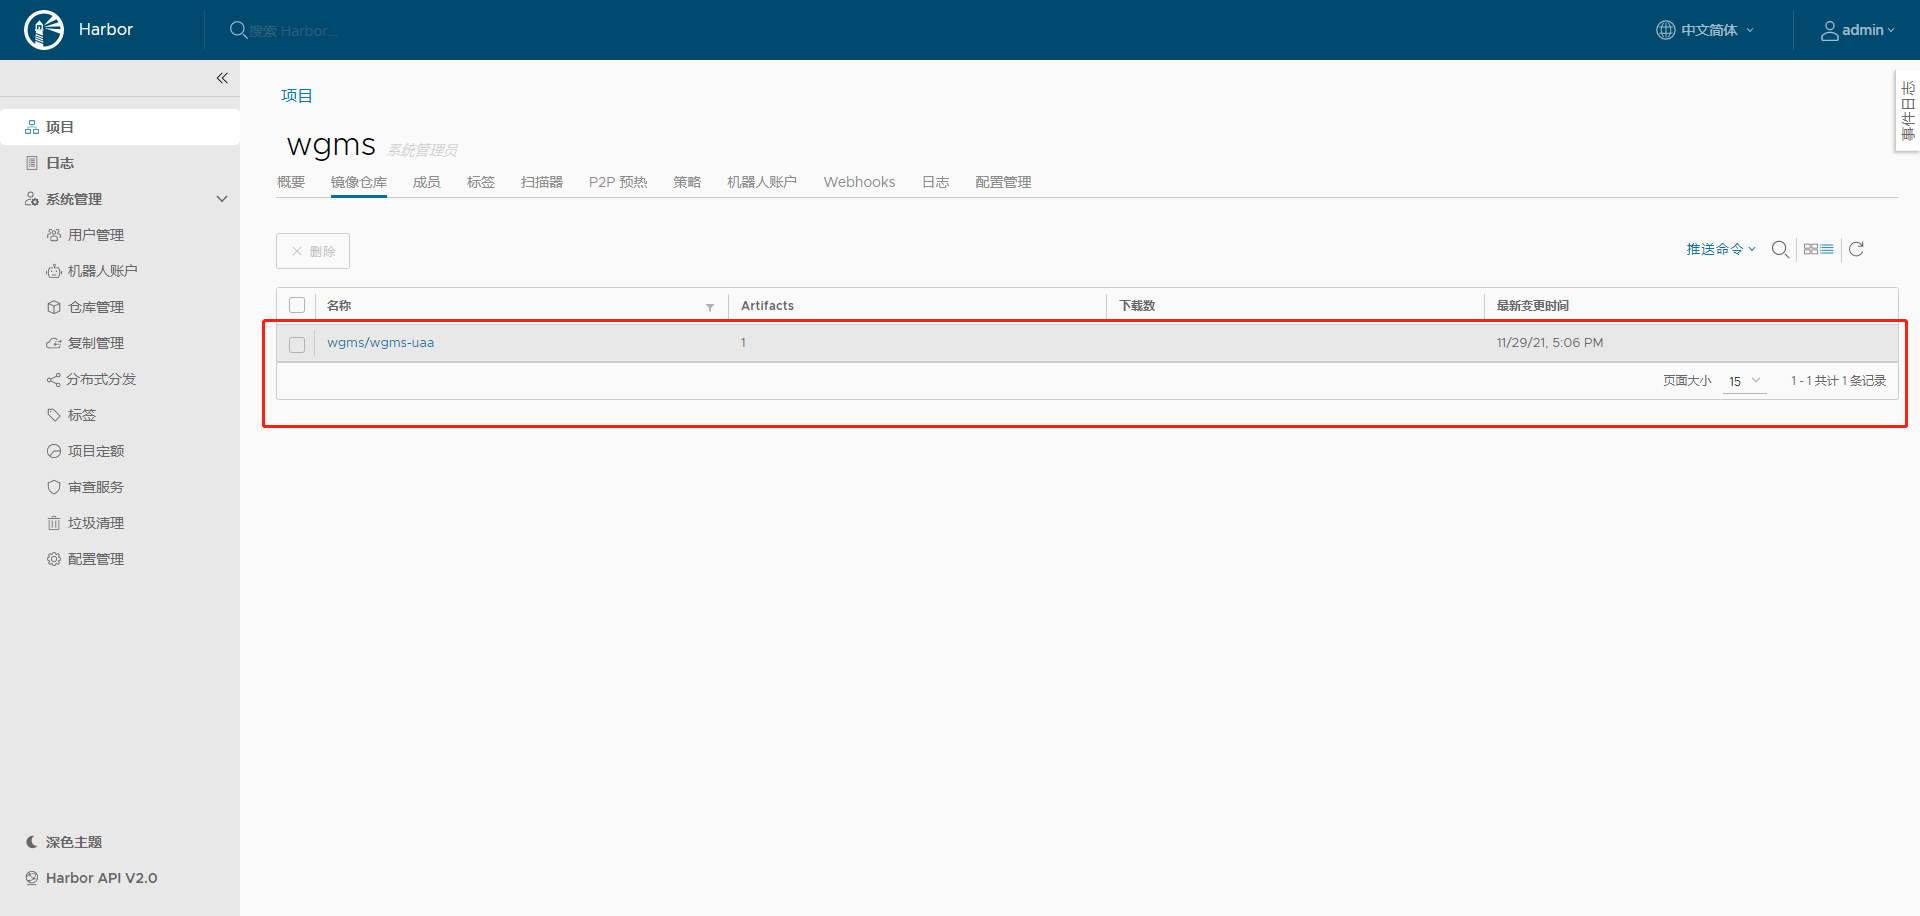Expand the 事件日志 side drawer tab
Image resolution: width=1920 pixels, height=916 pixels.
pos(1907,110)
